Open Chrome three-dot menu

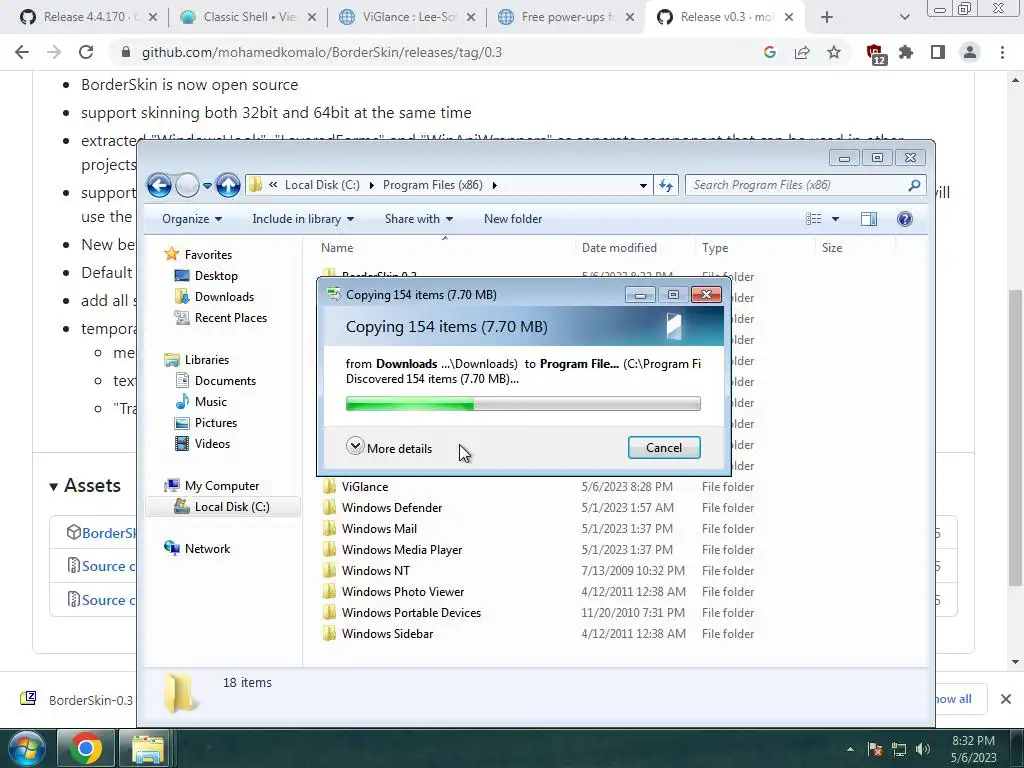[x=1002, y=52]
